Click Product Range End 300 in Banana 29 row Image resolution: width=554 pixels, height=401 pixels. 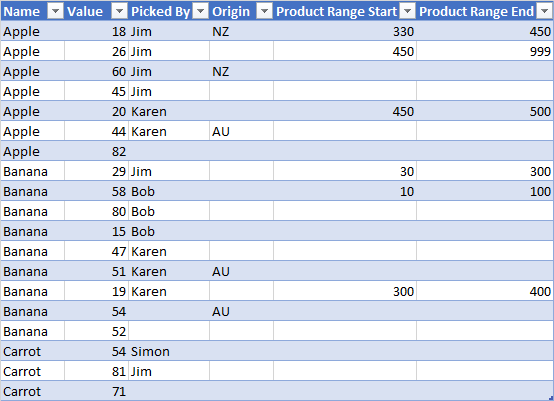pyautogui.click(x=485, y=171)
